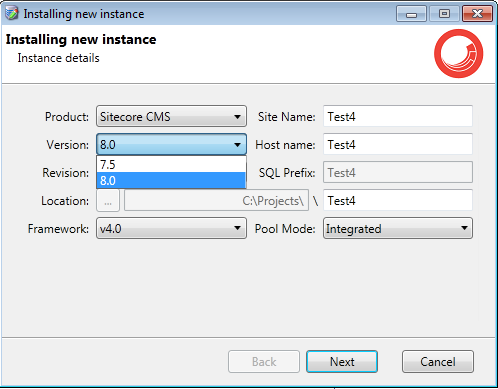Open the Product dropdown showing Sitecore CMS
The width and height of the screenshot is (498, 389).
pyautogui.click(x=171, y=116)
